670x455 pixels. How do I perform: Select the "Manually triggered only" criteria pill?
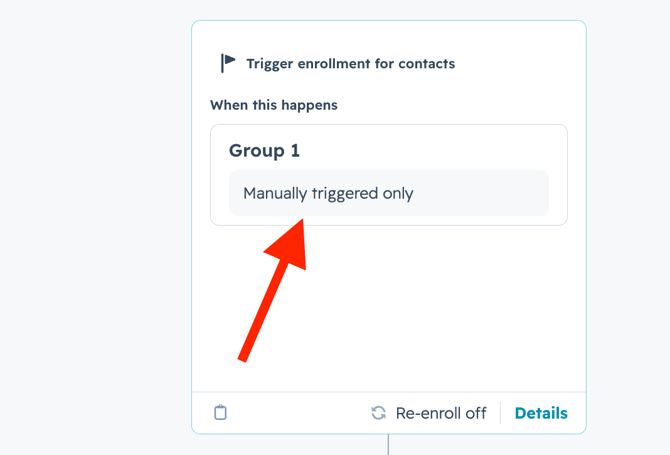(x=388, y=193)
